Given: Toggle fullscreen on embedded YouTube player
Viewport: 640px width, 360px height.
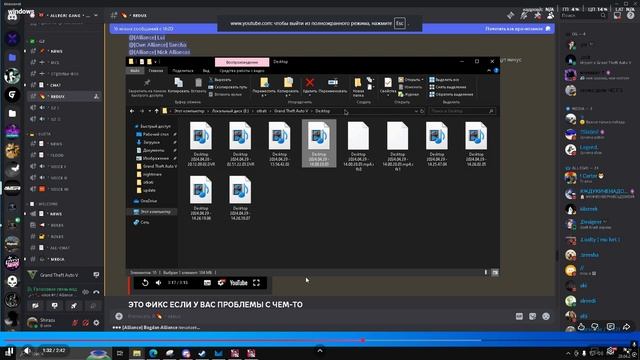Looking at the screenshot, I should coord(256,283).
